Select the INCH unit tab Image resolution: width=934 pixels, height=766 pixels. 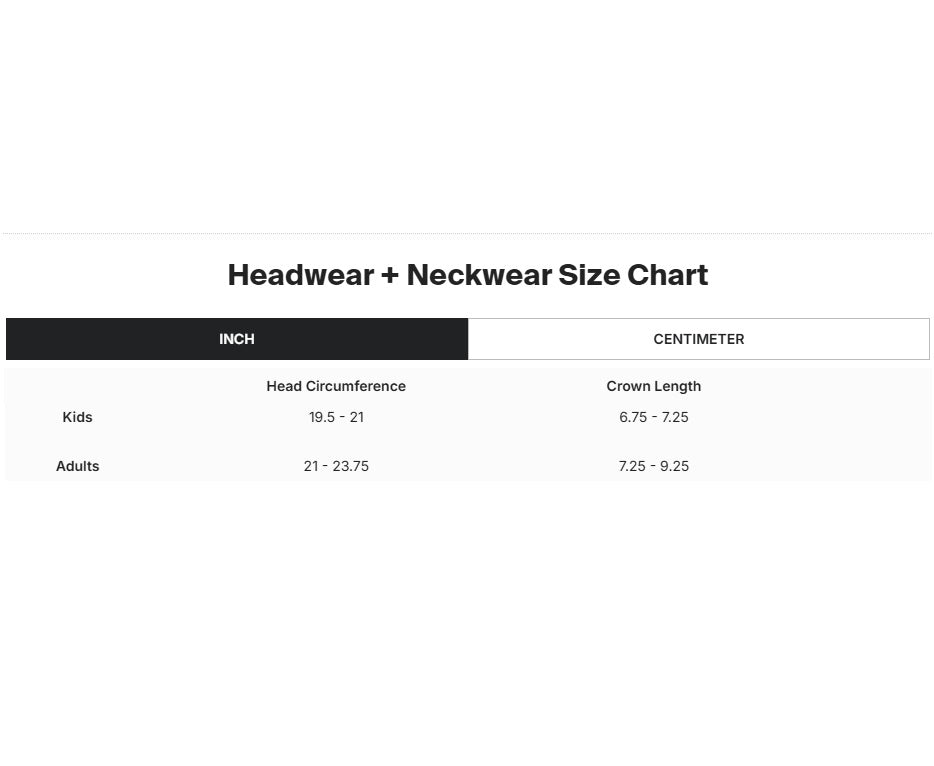(x=236, y=339)
